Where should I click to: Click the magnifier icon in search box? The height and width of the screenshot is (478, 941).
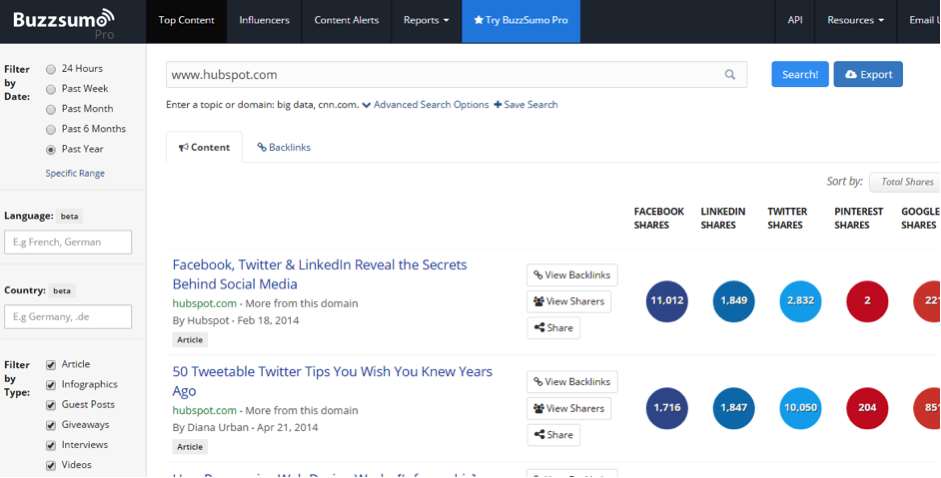(730, 75)
